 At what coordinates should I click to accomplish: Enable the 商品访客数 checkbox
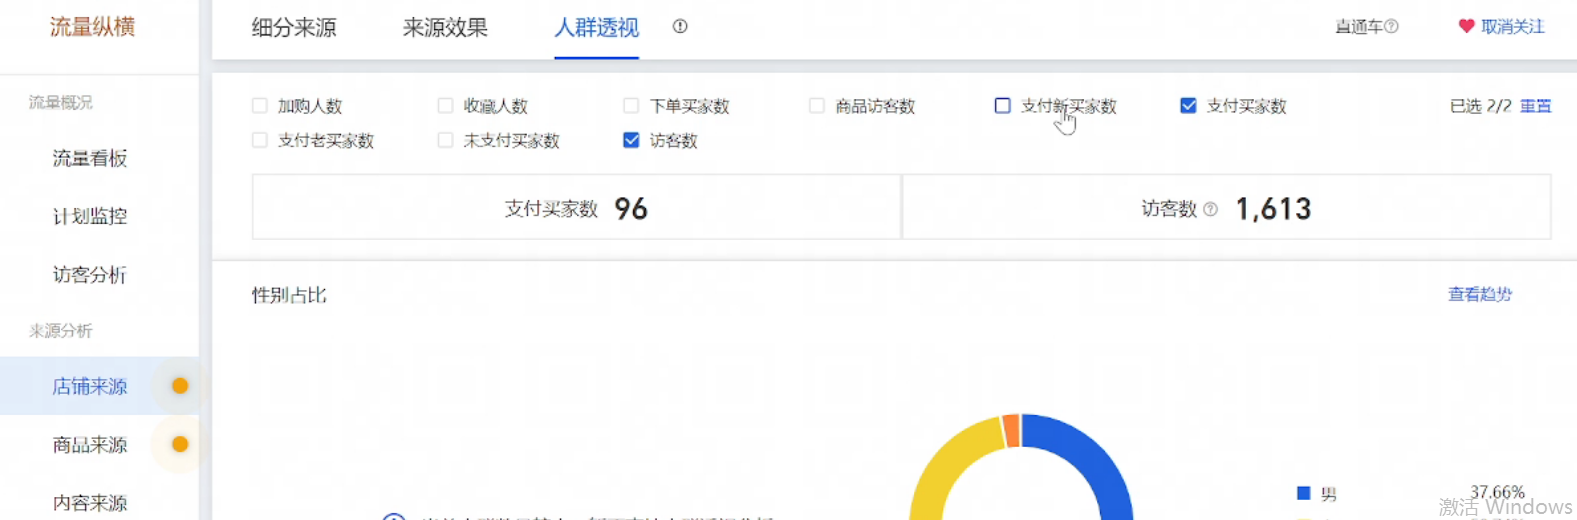817,106
